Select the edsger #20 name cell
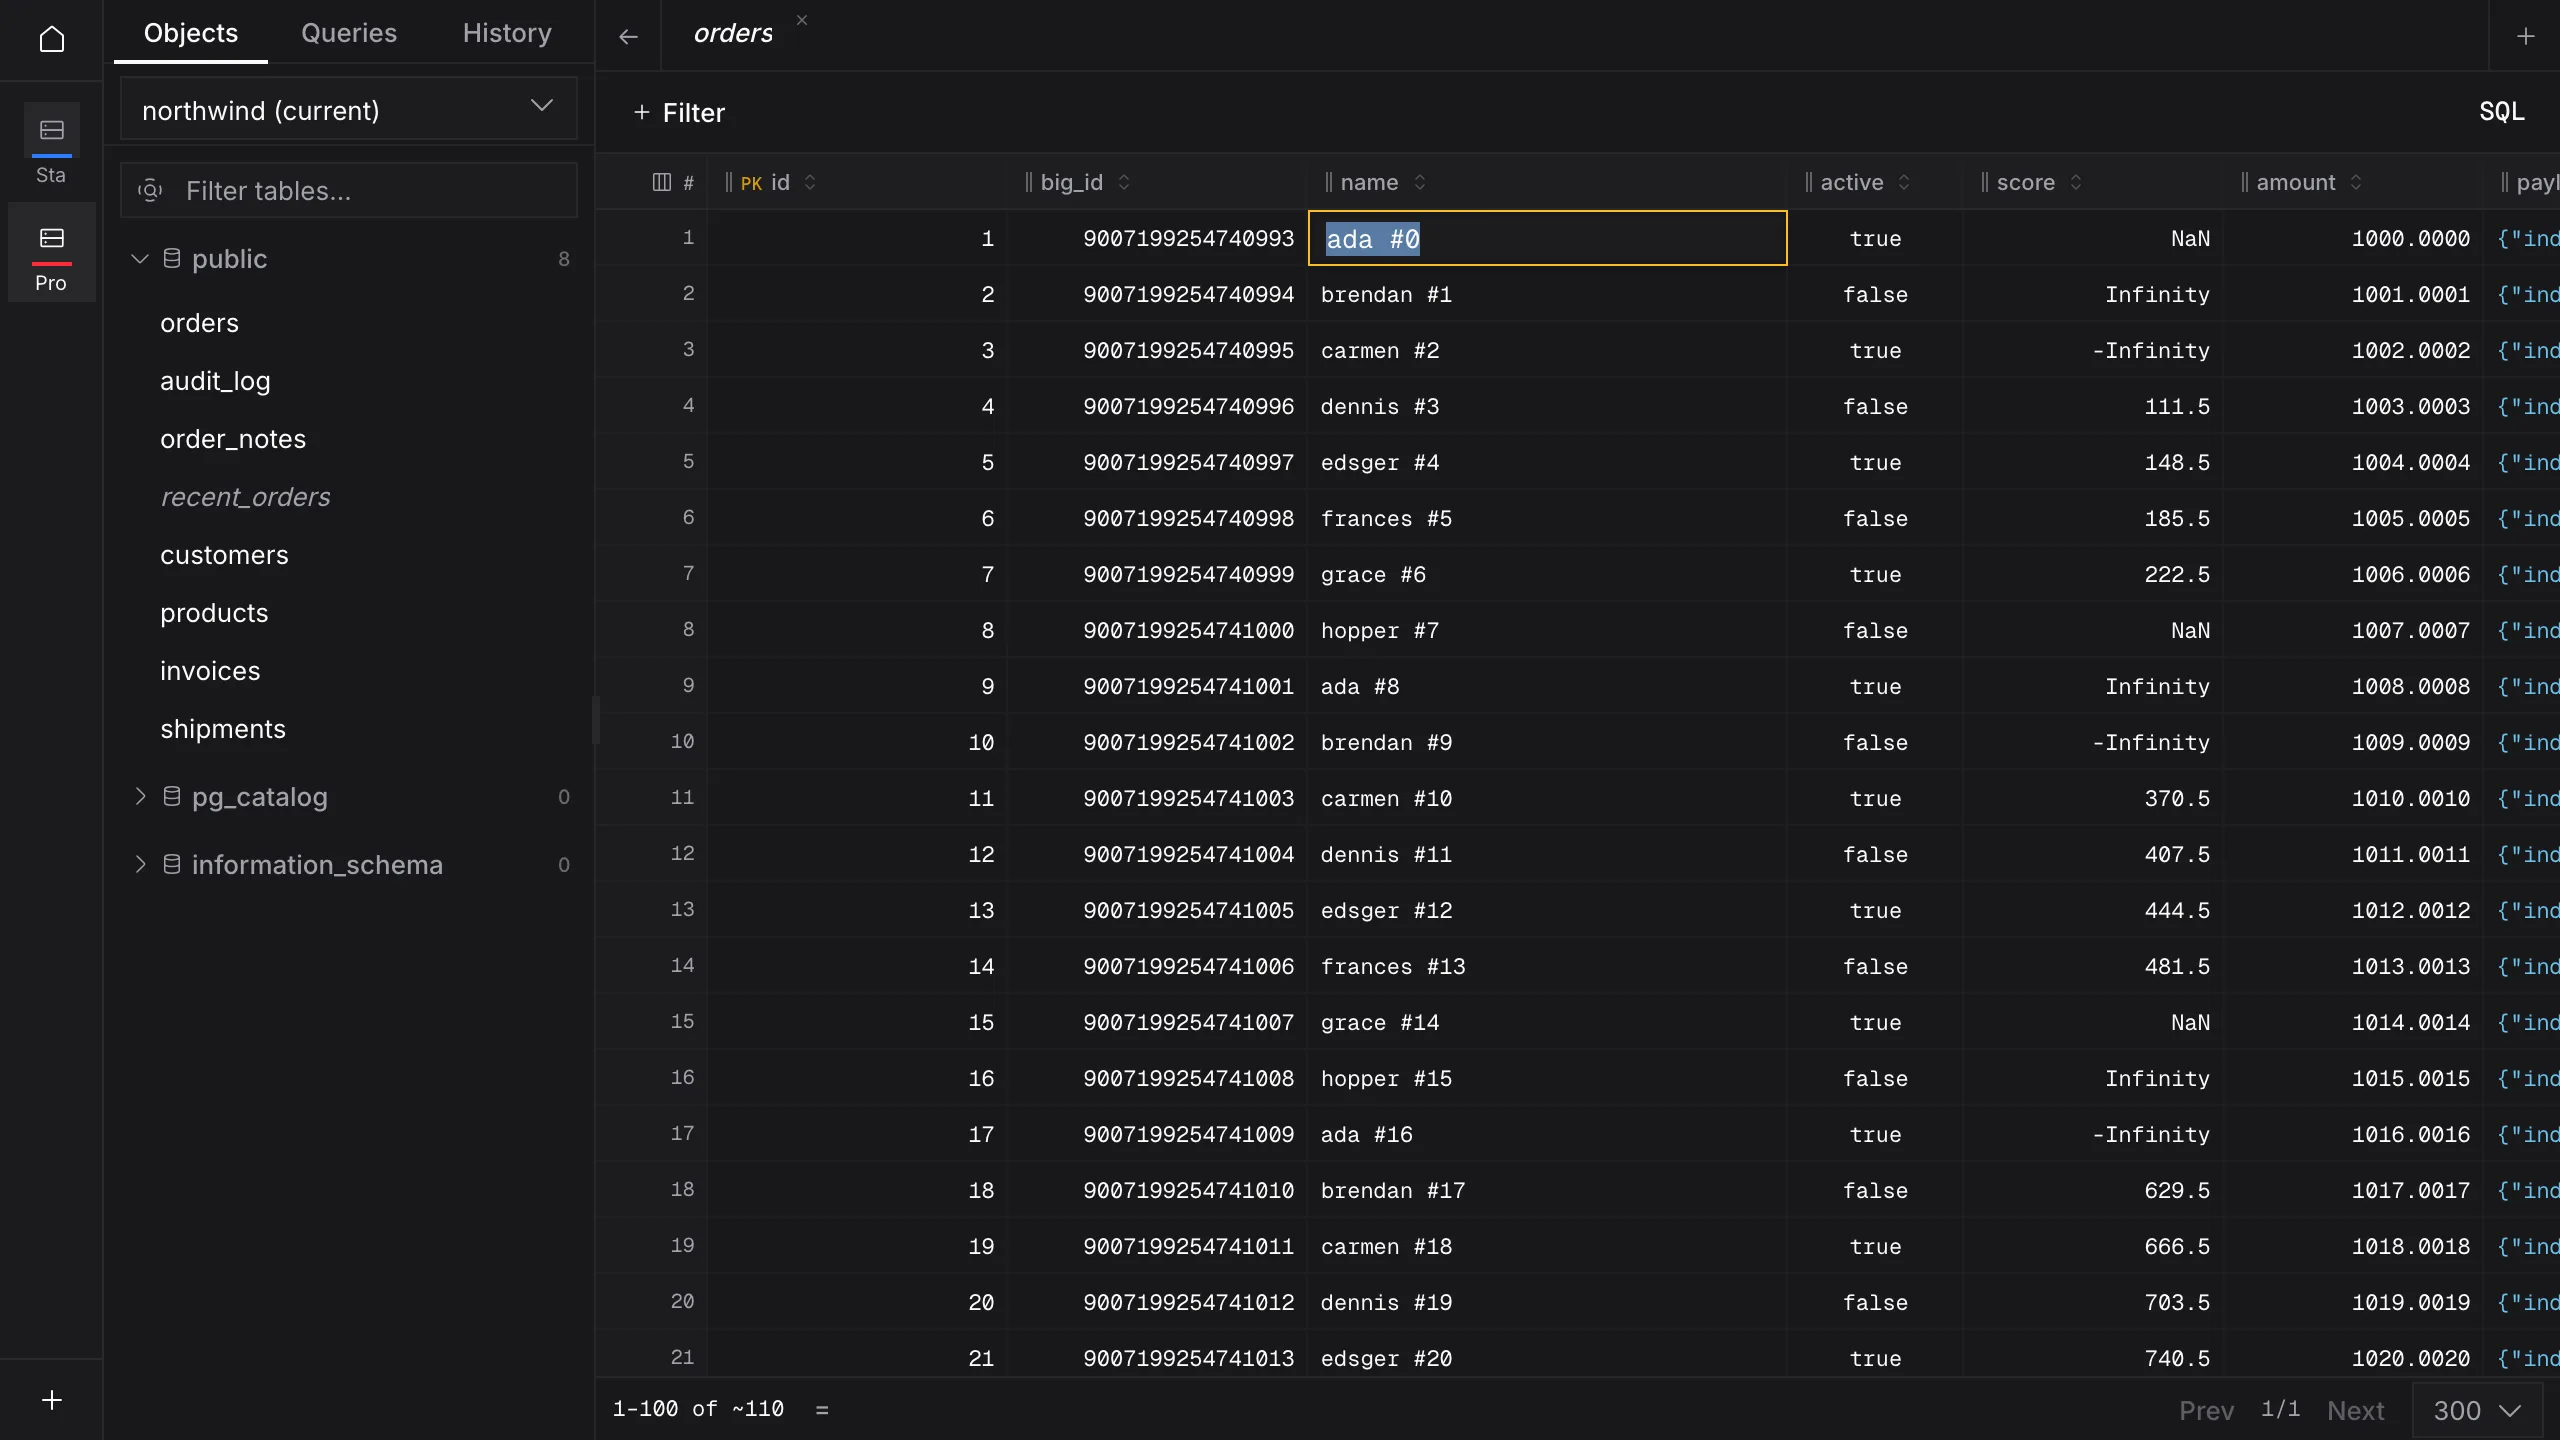Screen dimensions: 2560x1440 coord(1547,1358)
